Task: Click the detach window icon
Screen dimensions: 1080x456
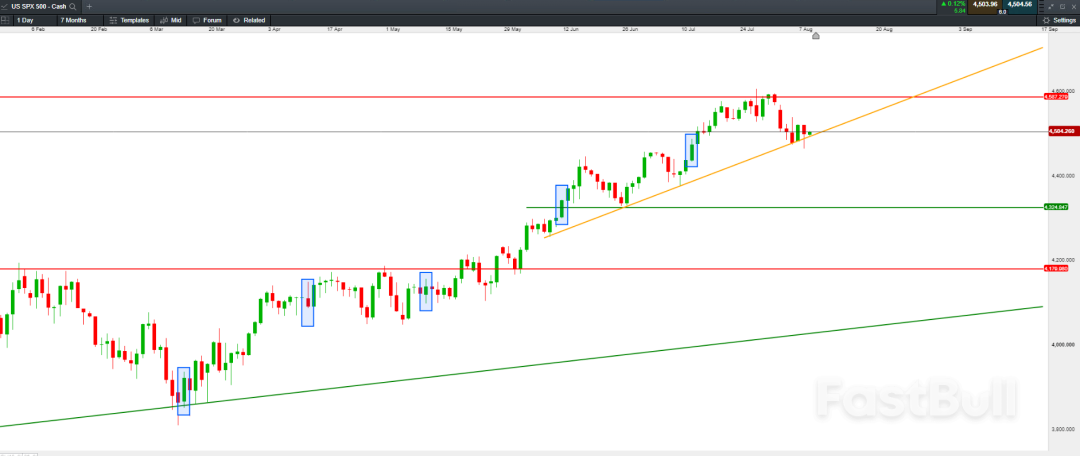Action: click(x=1051, y=6)
